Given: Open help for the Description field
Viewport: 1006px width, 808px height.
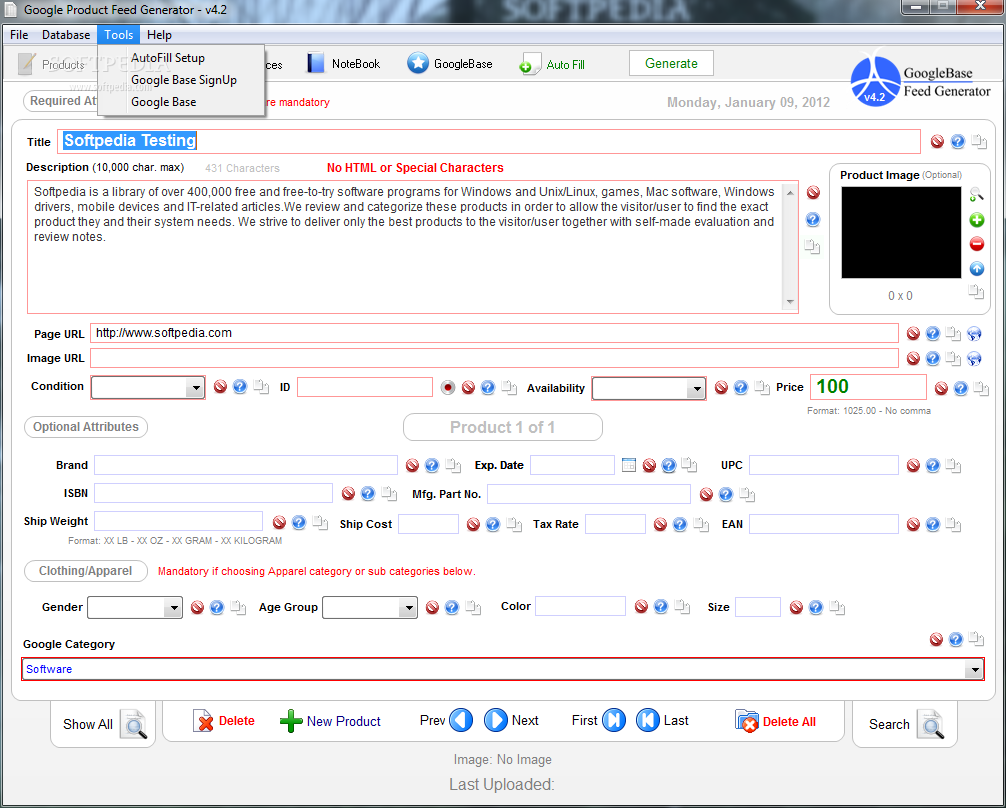Looking at the screenshot, I should tap(813, 219).
